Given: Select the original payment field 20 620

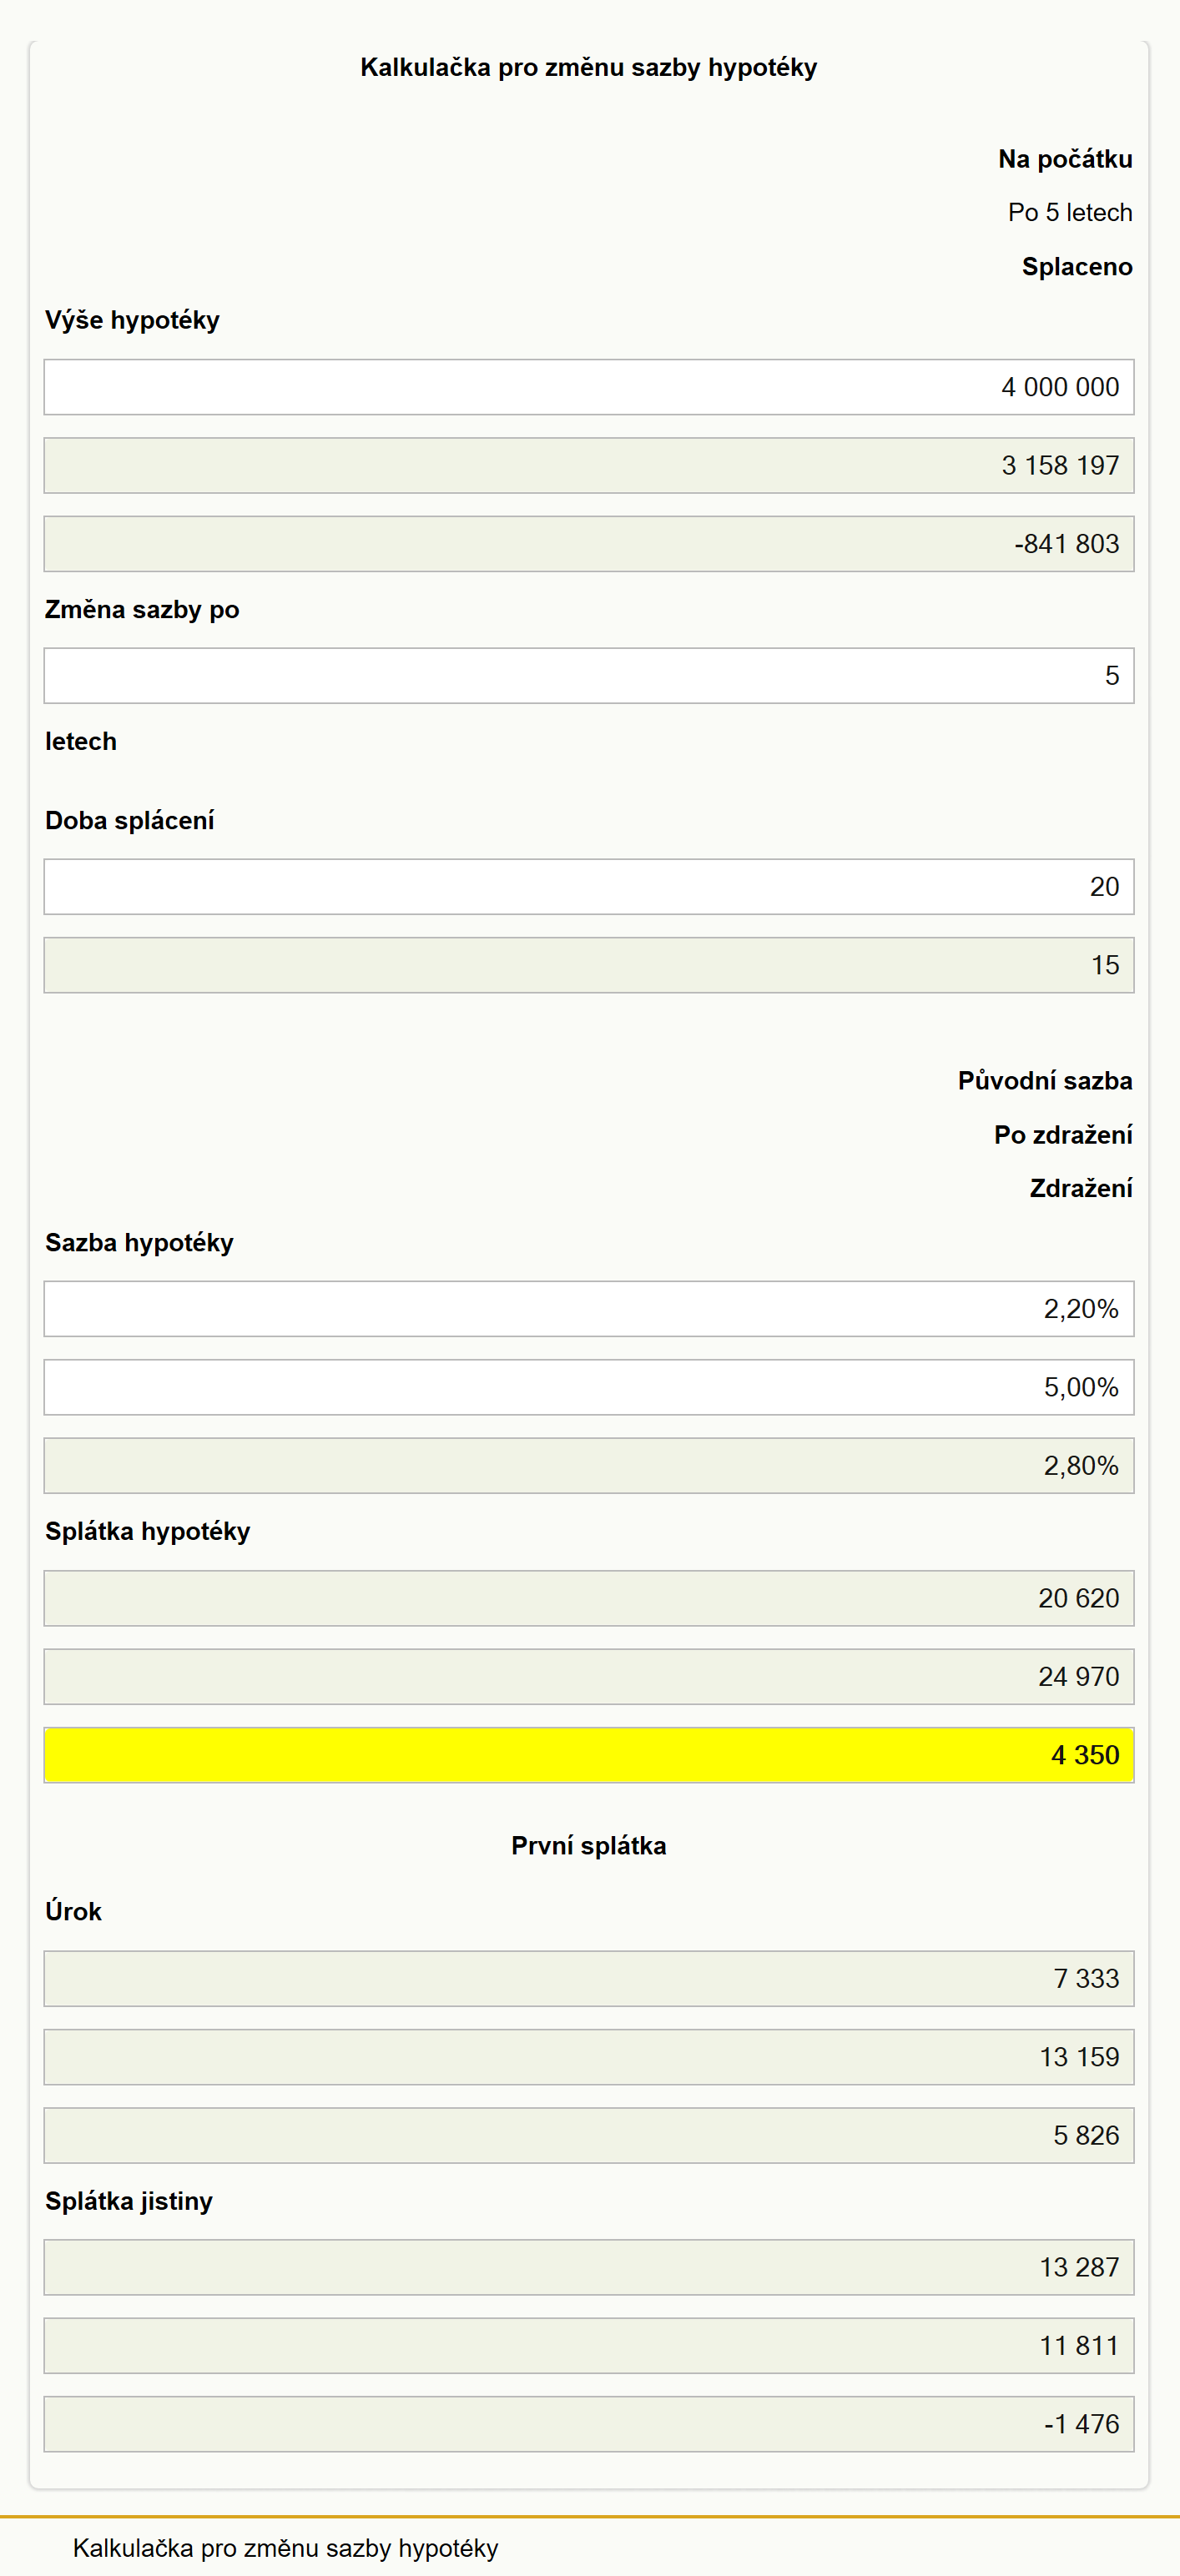Looking at the screenshot, I should click(x=589, y=1598).
